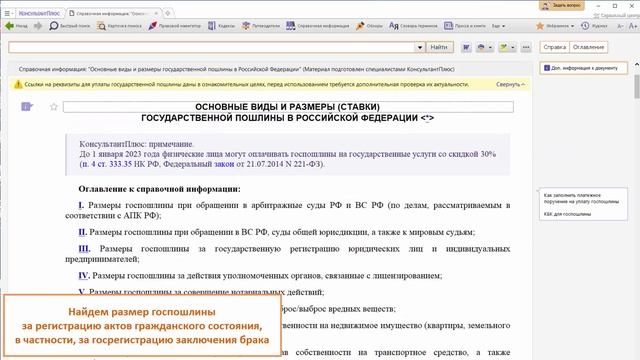The image size is (640, 360).
Task: Open the закон hyperlink
Action: 224,164
